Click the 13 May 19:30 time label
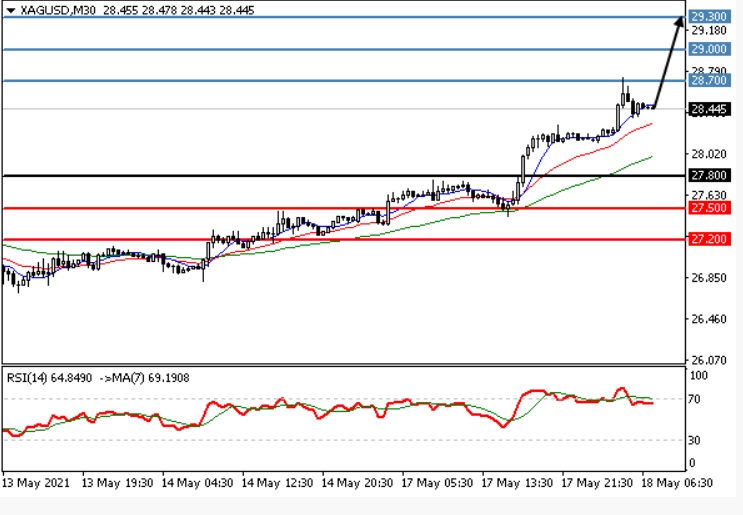This screenshot has height=515, width=743. coord(117,483)
